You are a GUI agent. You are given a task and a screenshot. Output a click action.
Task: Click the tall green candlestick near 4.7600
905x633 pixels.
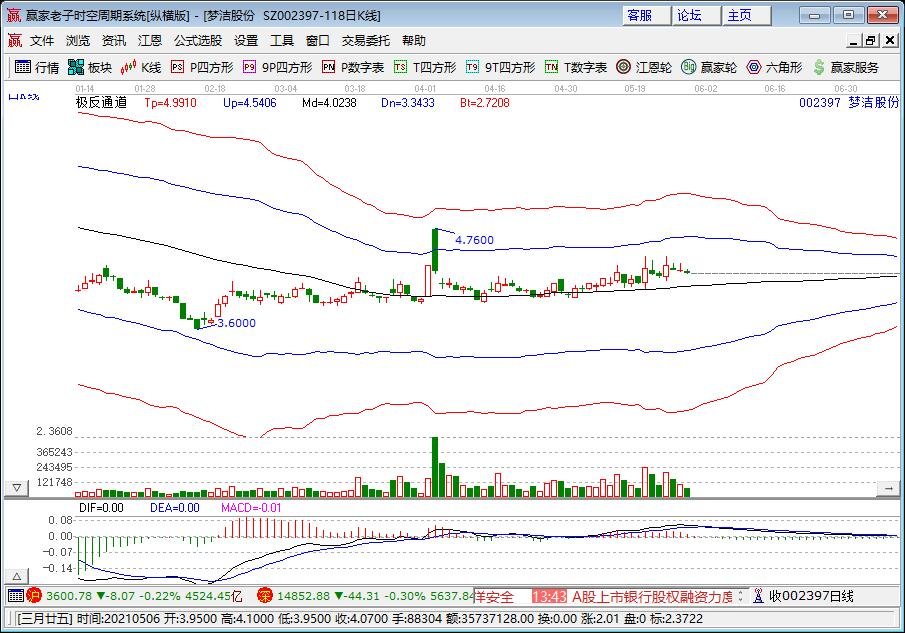435,250
